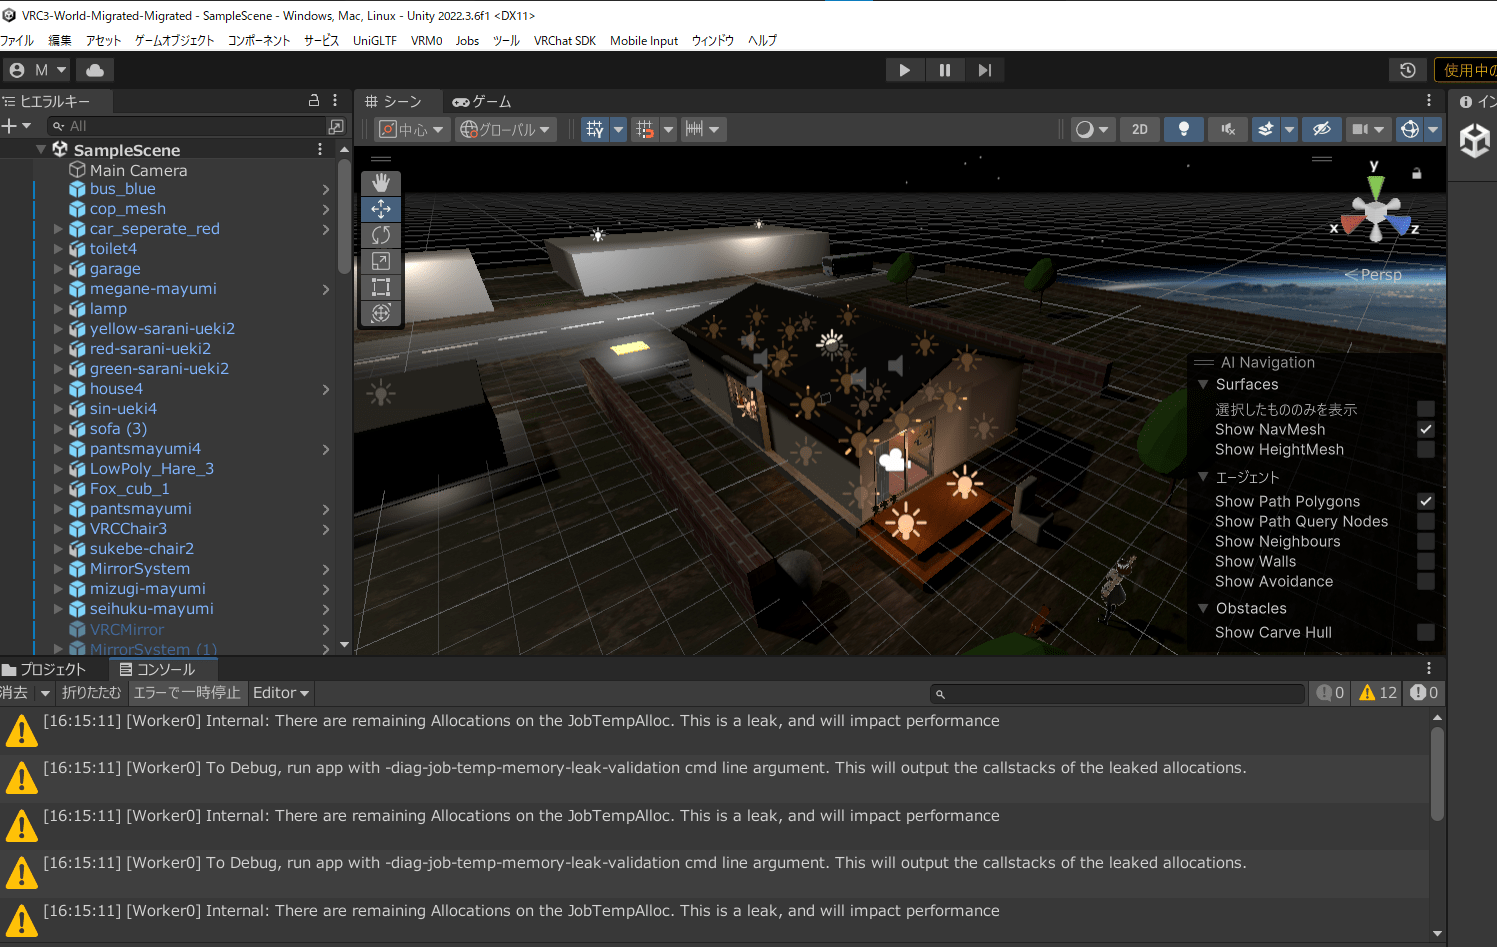Expand the house4 tree item
1497x947 pixels.
point(58,389)
